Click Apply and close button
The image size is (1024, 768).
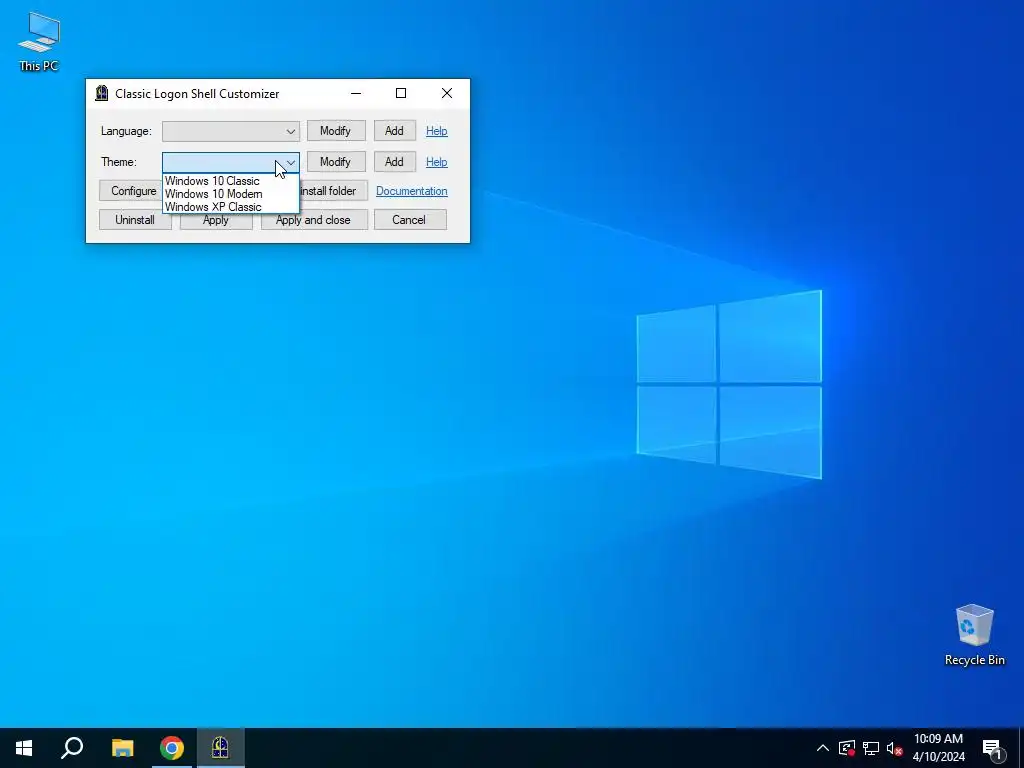(x=314, y=221)
